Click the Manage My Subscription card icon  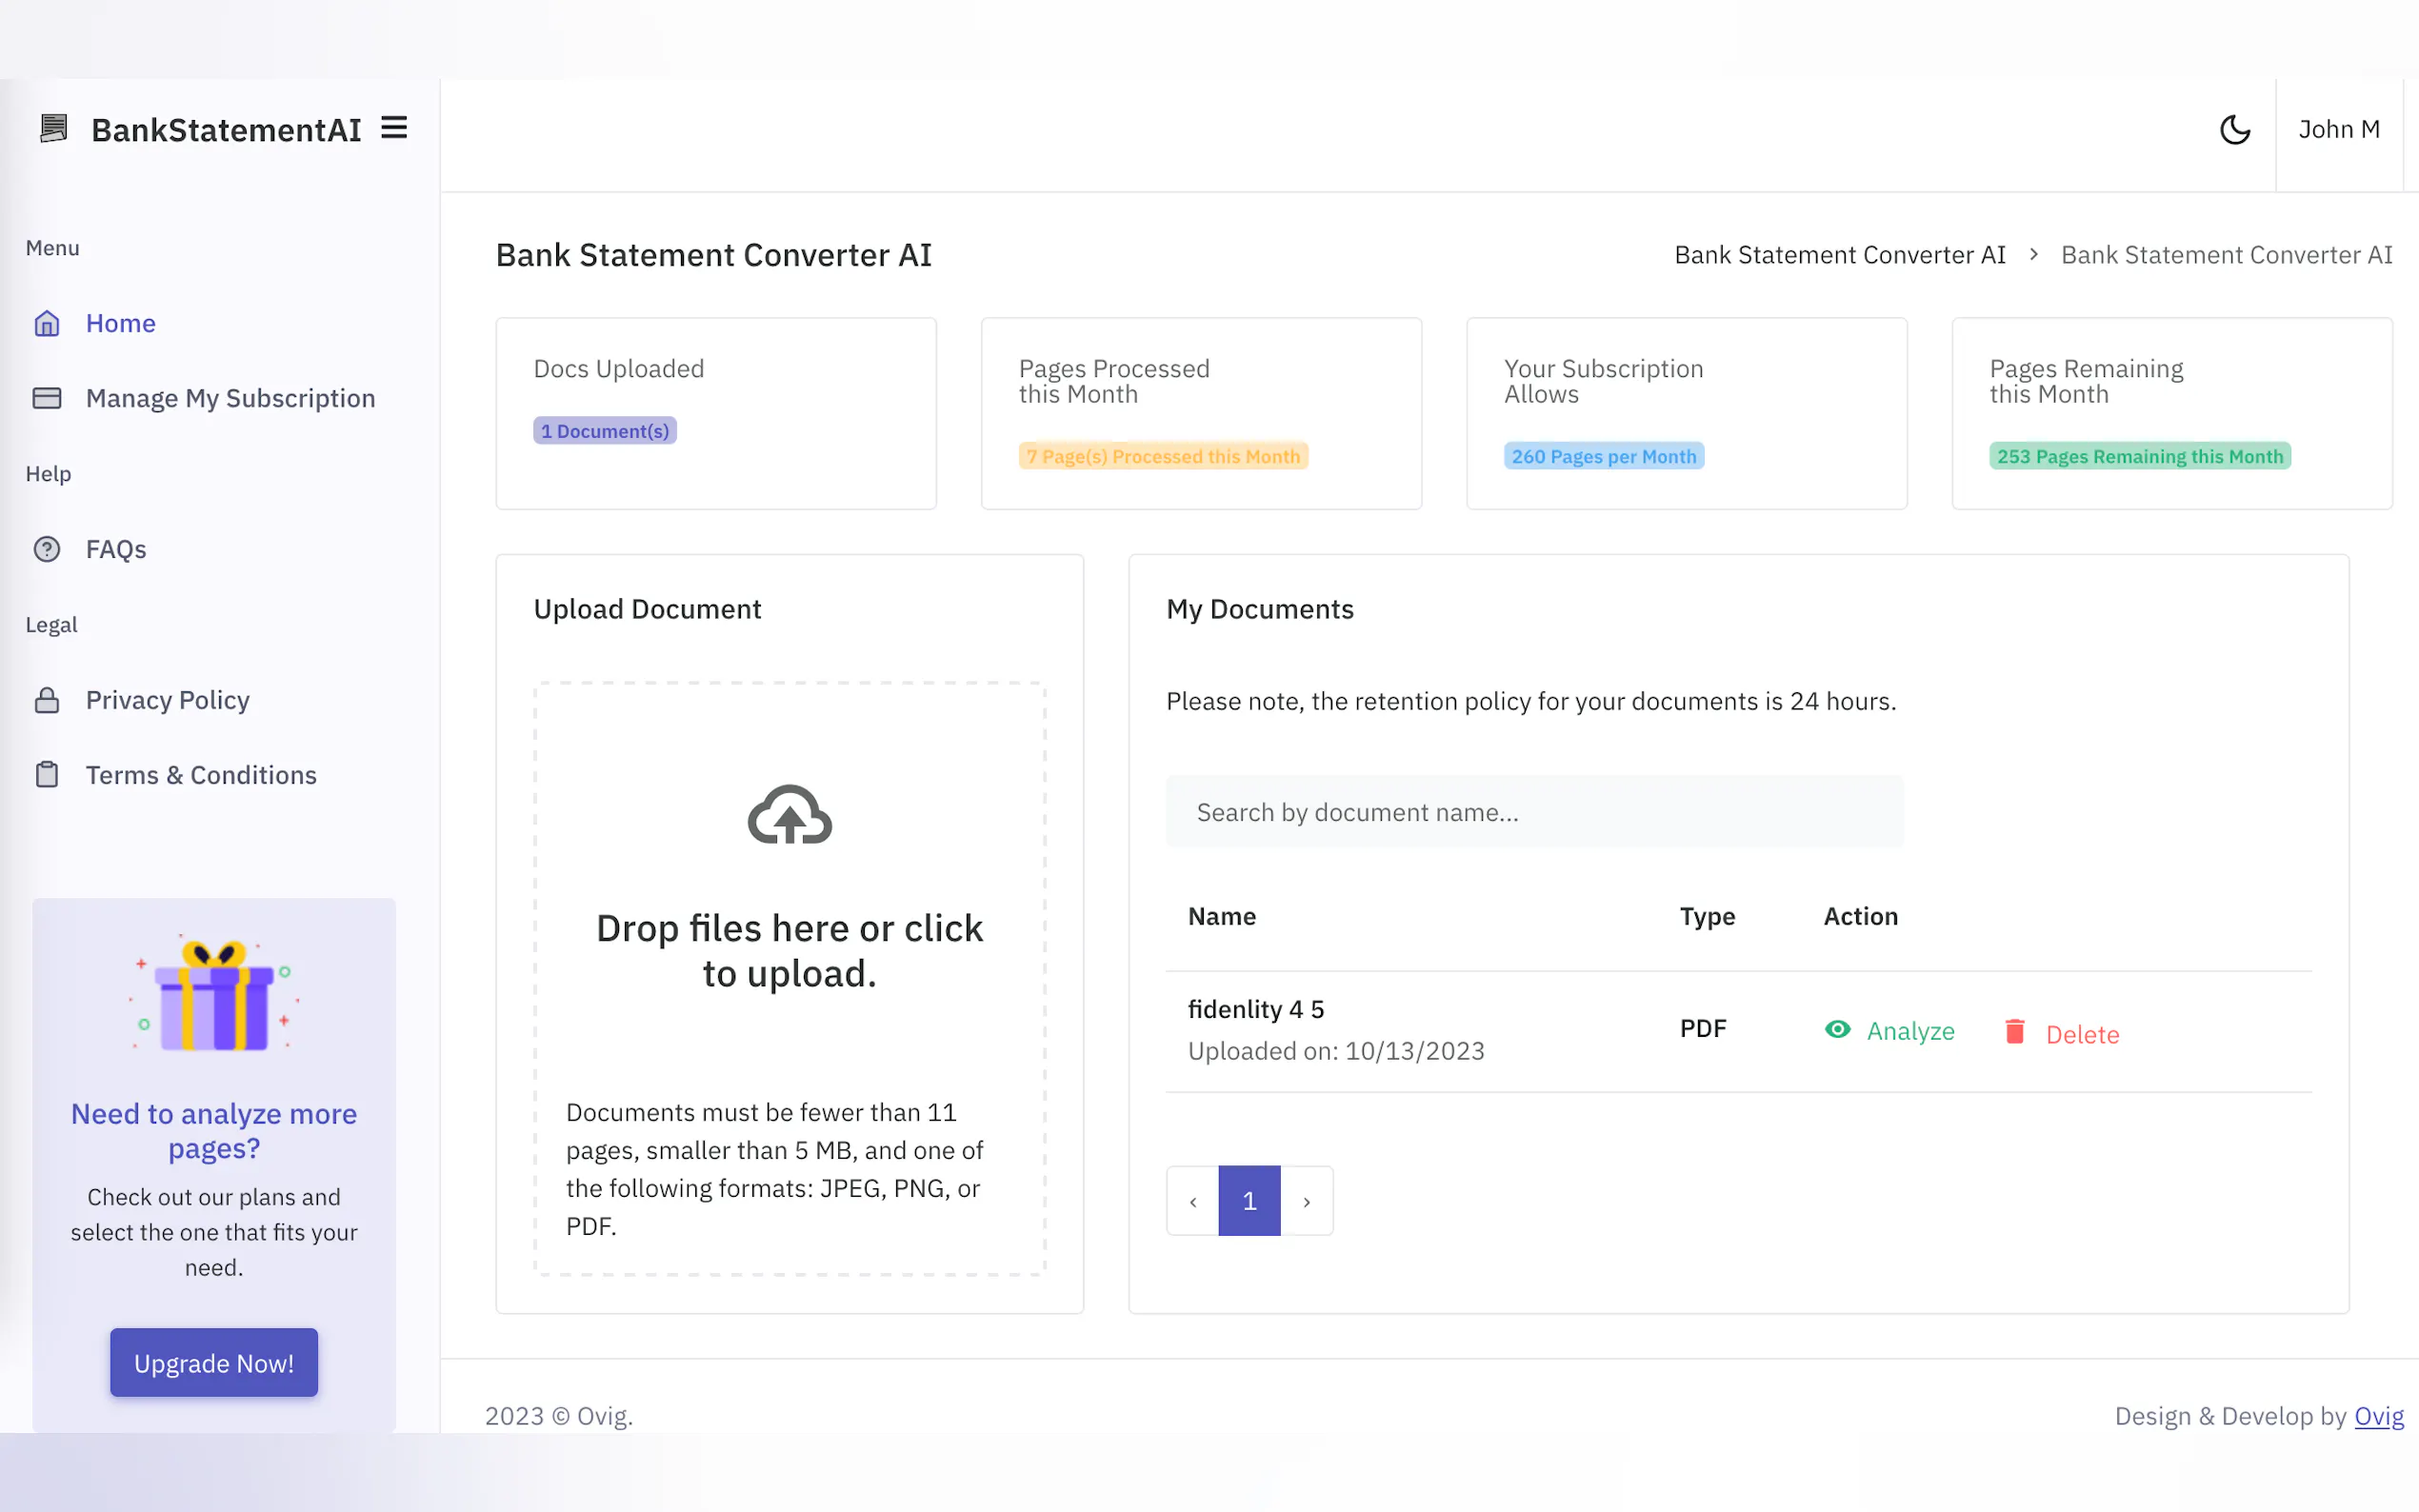[x=47, y=397]
